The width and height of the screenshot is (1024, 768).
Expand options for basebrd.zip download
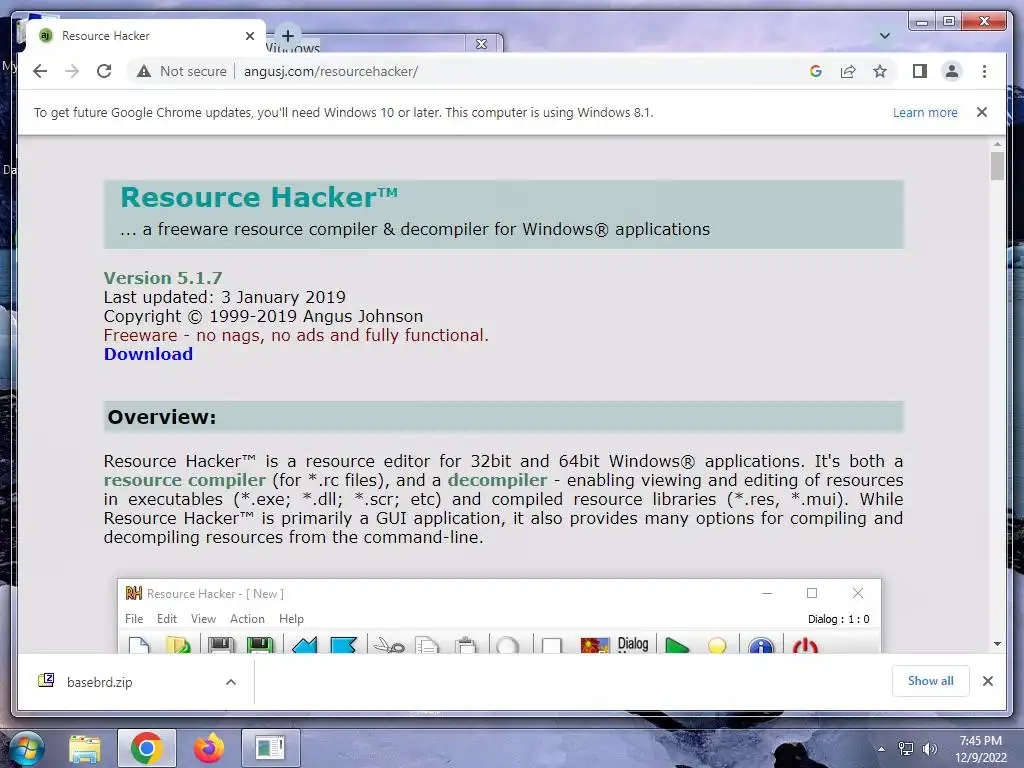point(231,682)
